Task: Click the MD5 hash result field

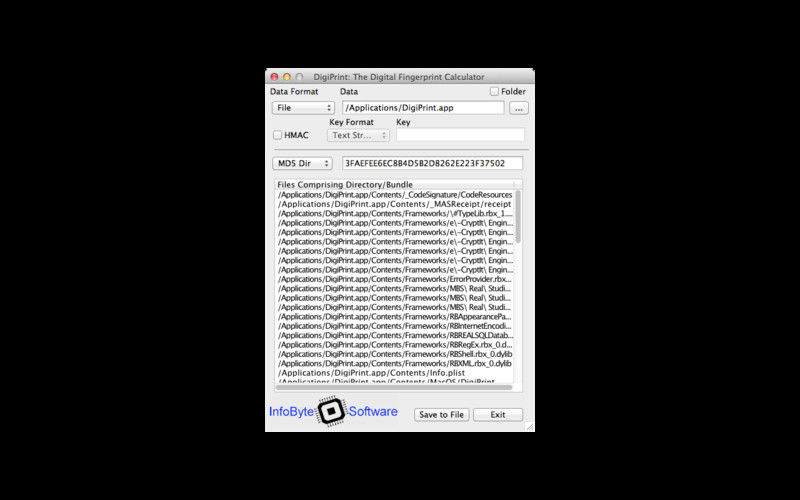Action: (432, 163)
